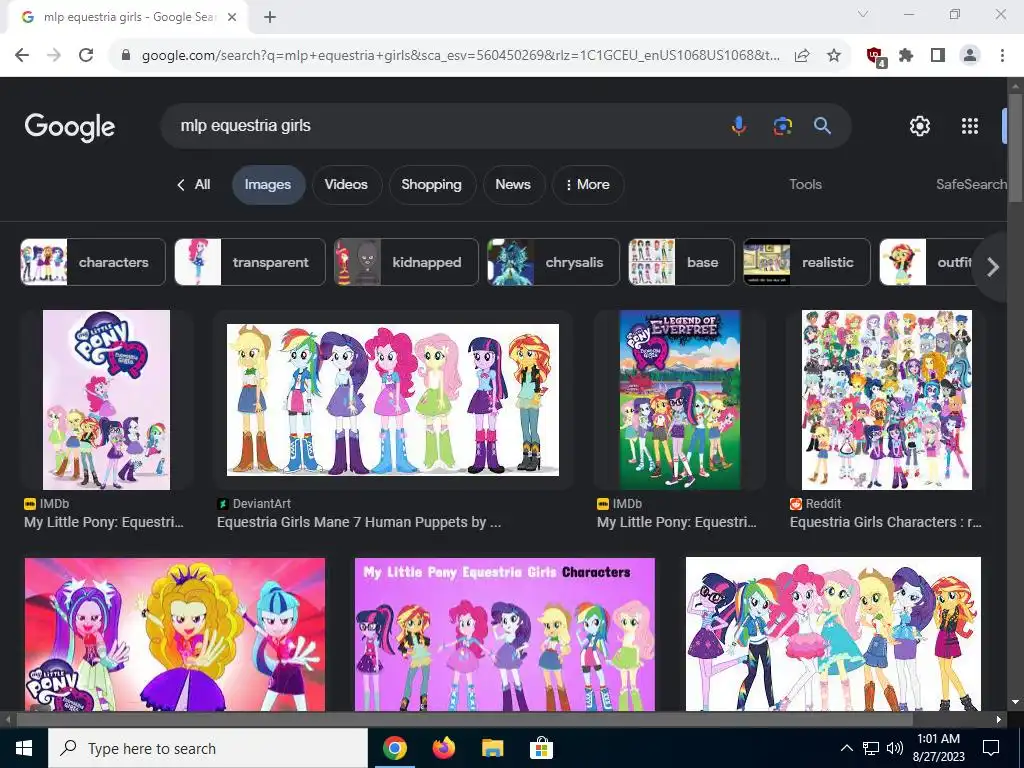Image resolution: width=1024 pixels, height=768 pixels.
Task: Open the Reddit crowd characters image
Action: coord(886,400)
